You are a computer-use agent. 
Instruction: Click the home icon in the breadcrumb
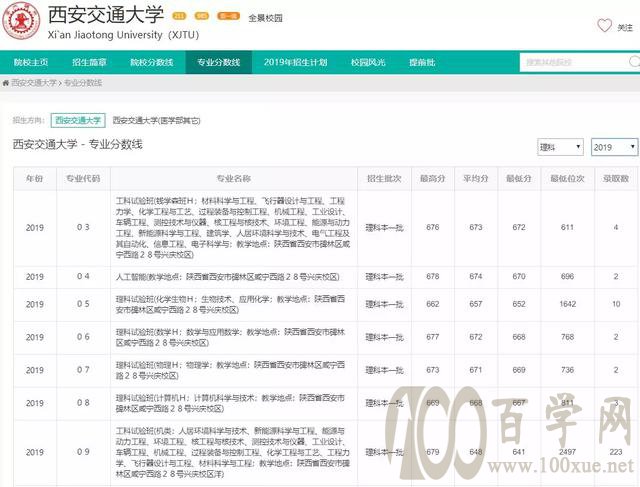(x=5, y=83)
